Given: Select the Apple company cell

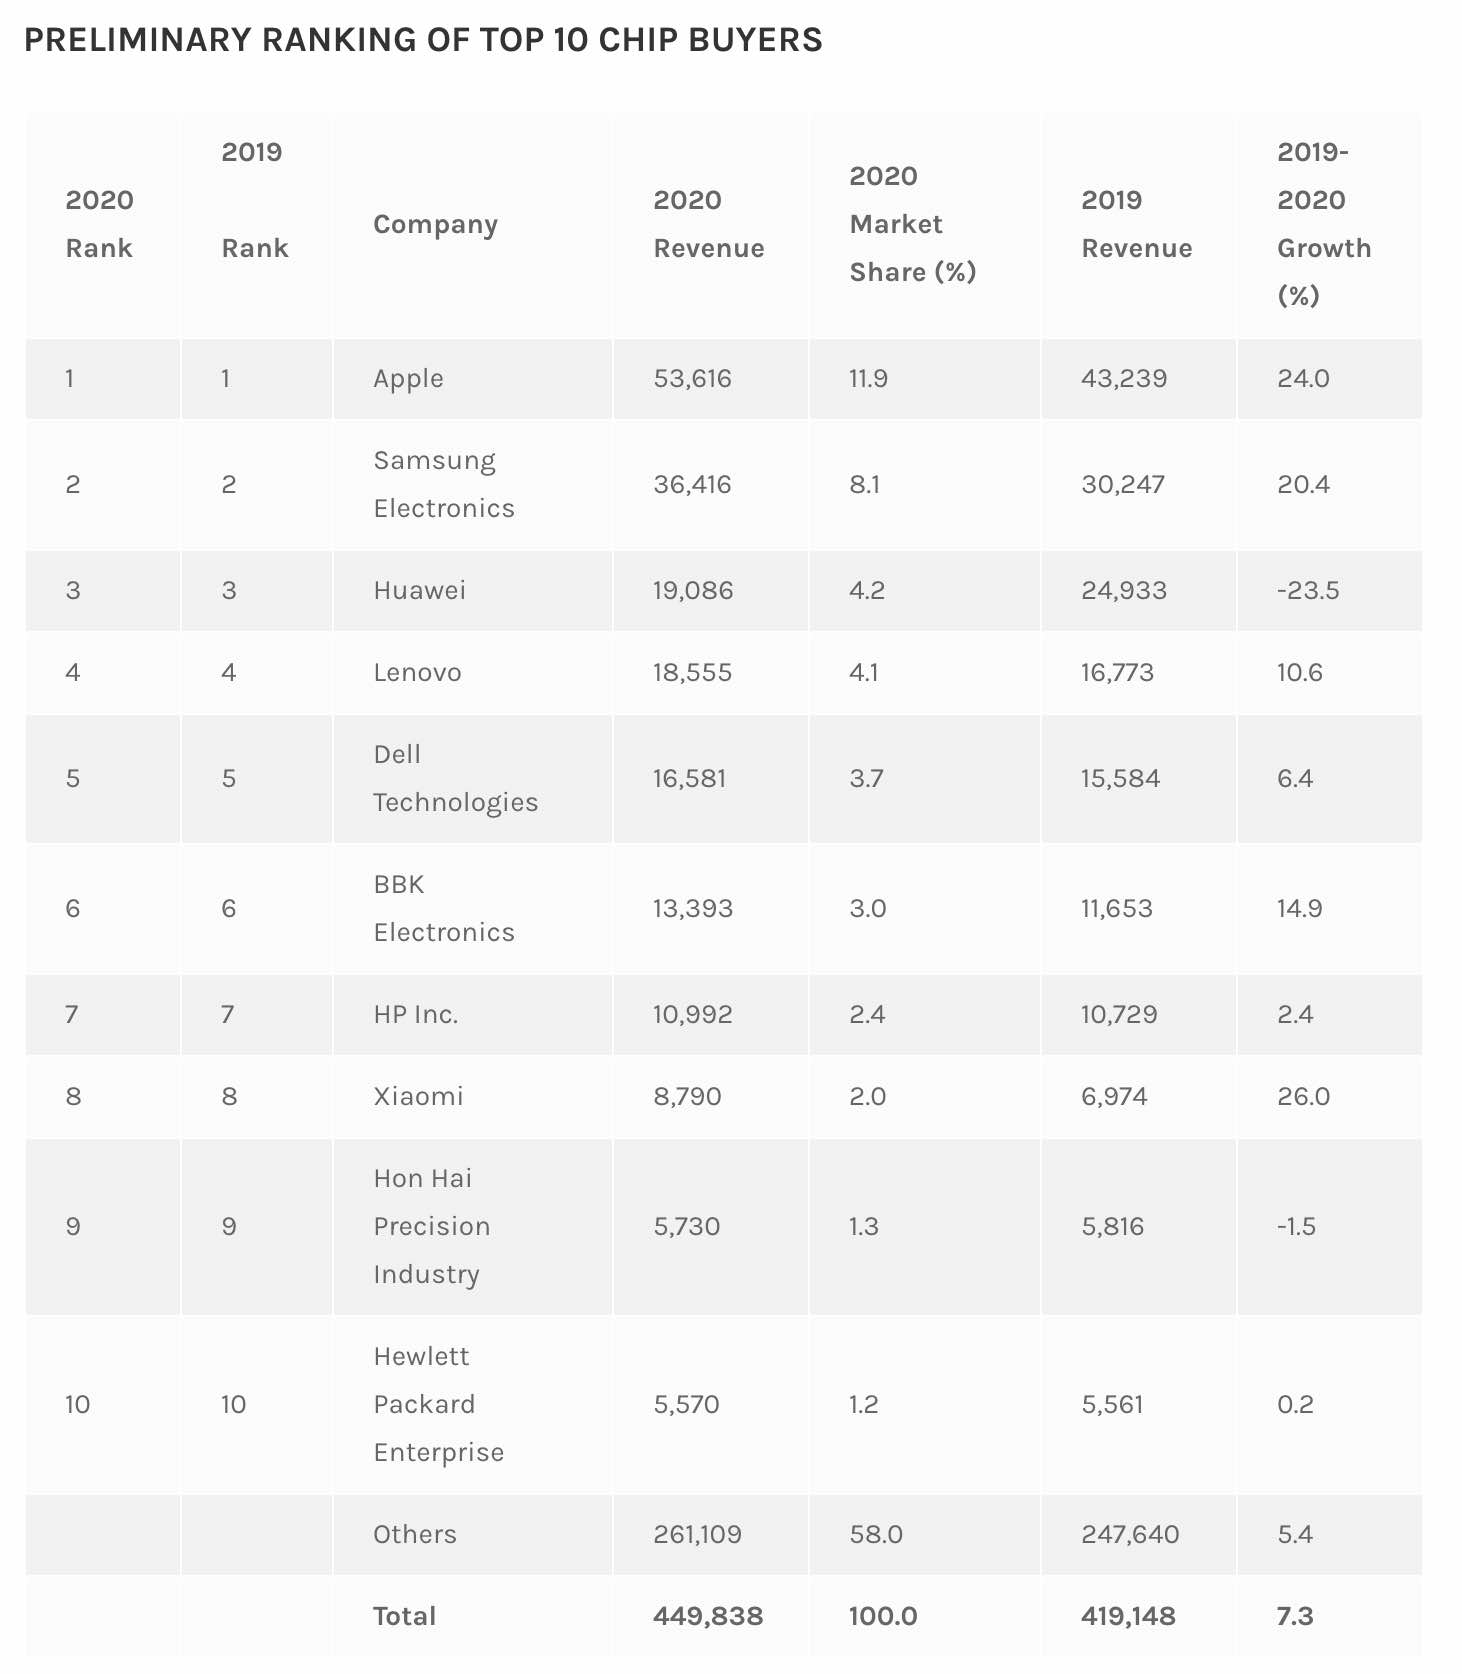Looking at the screenshot, I should coord(408,378).
